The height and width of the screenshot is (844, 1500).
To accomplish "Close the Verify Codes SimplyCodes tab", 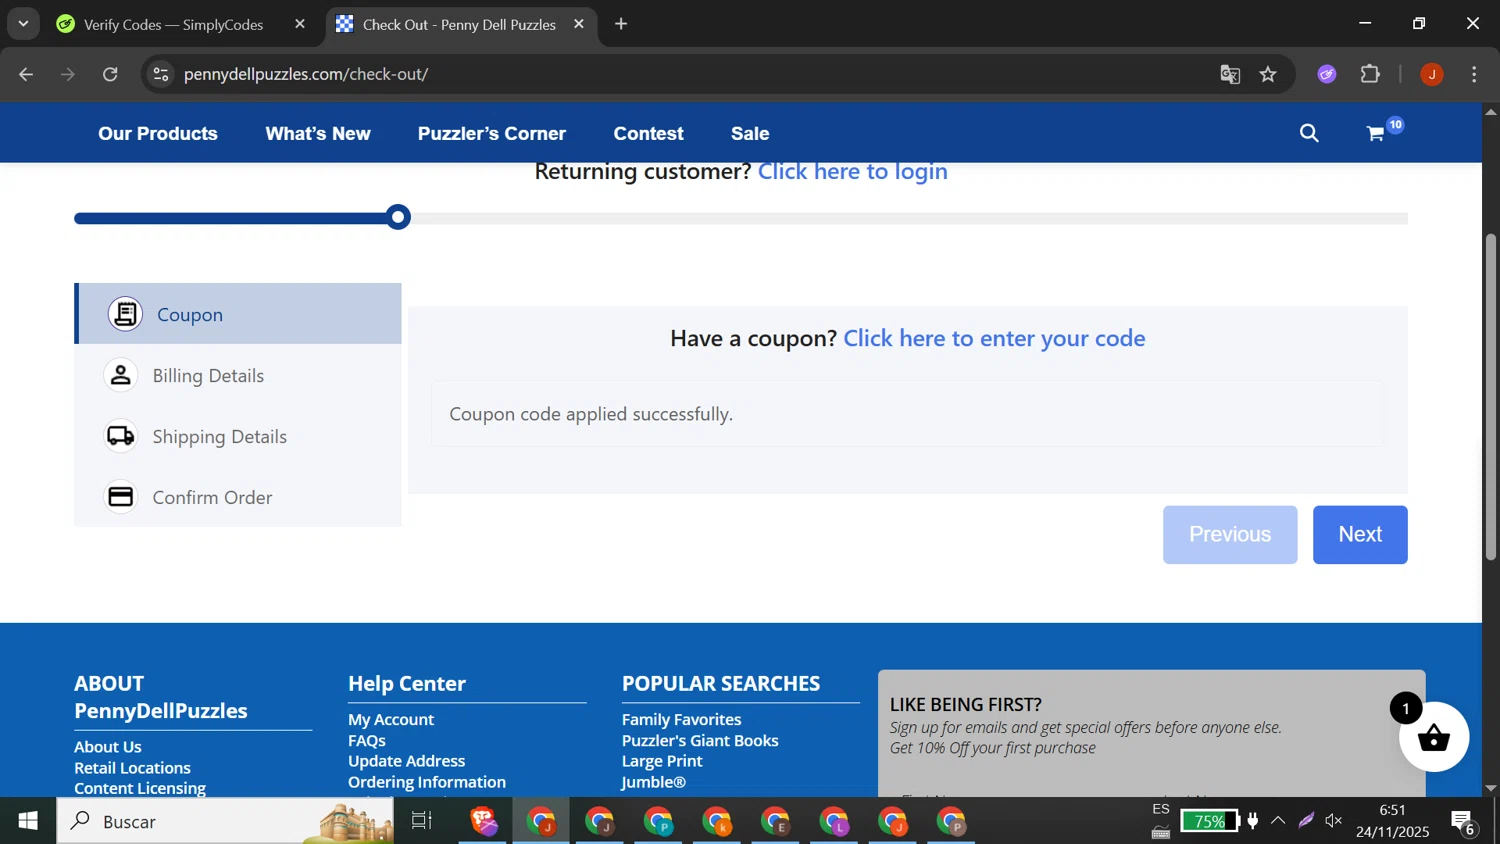I will coord(300,24).
